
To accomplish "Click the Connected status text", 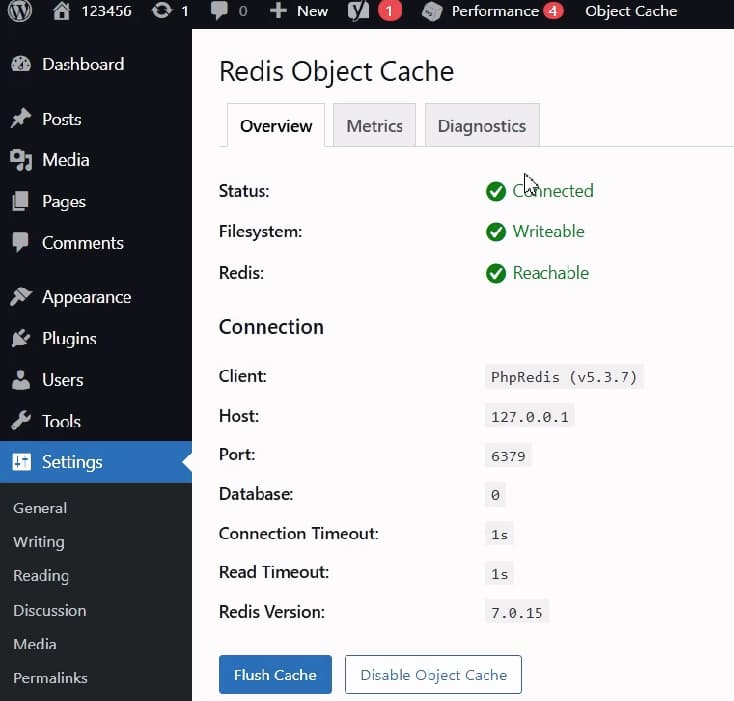I will click(x=553, y=191).
